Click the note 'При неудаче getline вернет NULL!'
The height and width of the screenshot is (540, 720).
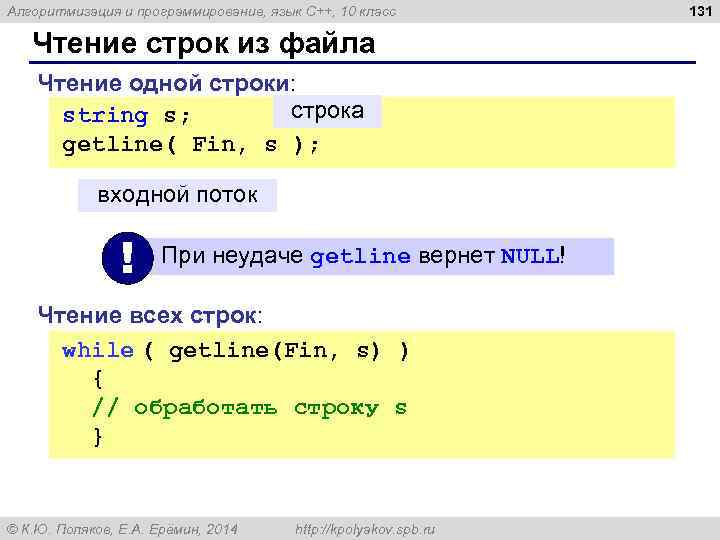point(363,256)
